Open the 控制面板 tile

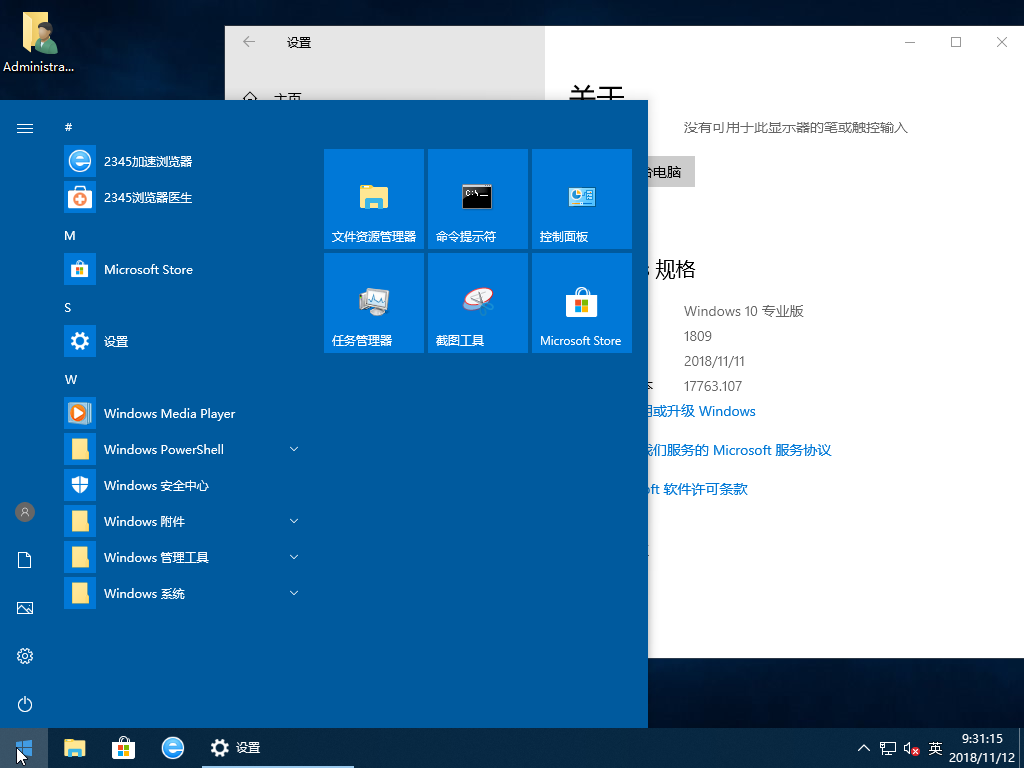click(x=582, y=199)
